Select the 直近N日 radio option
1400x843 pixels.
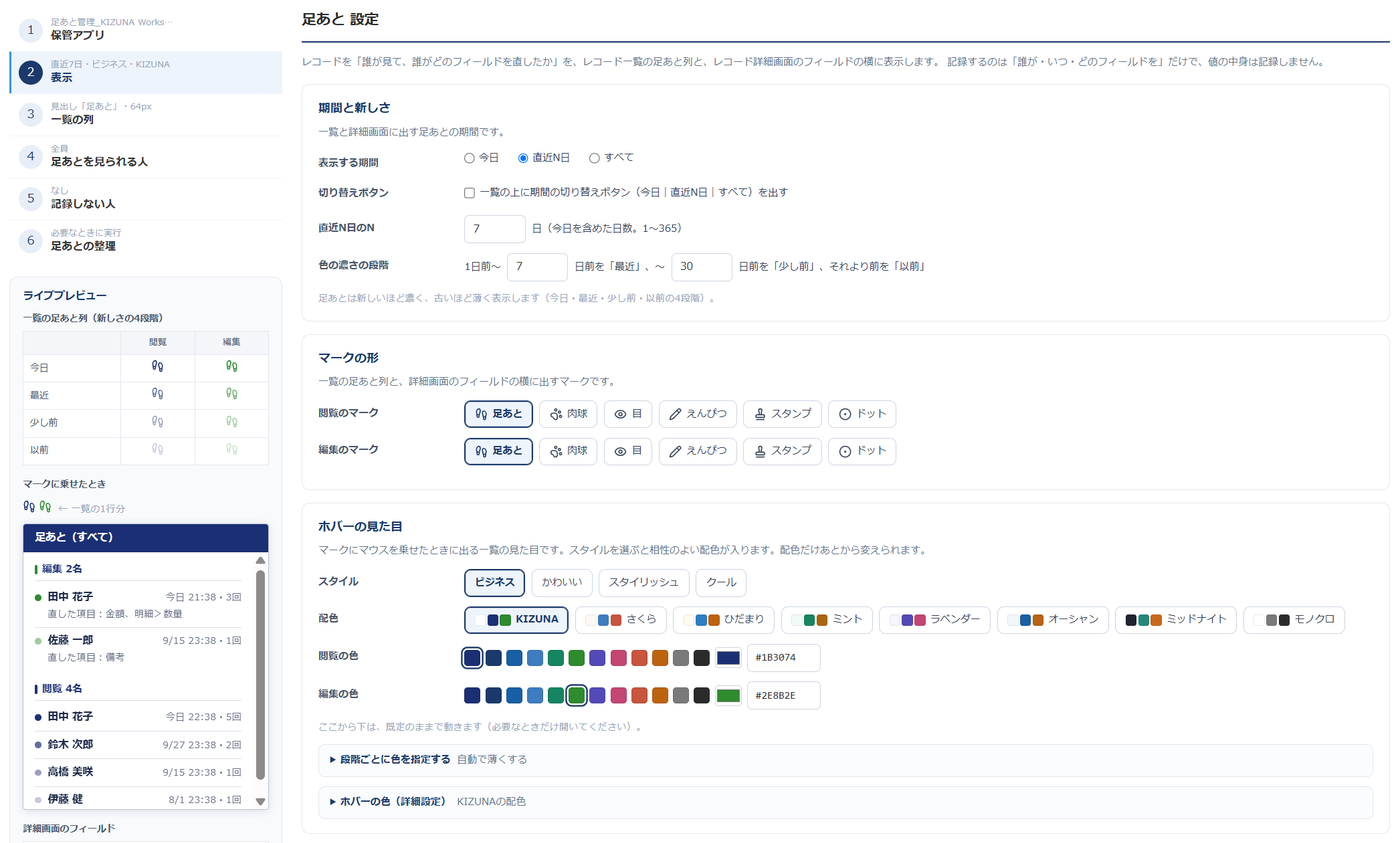click(522, 158)
